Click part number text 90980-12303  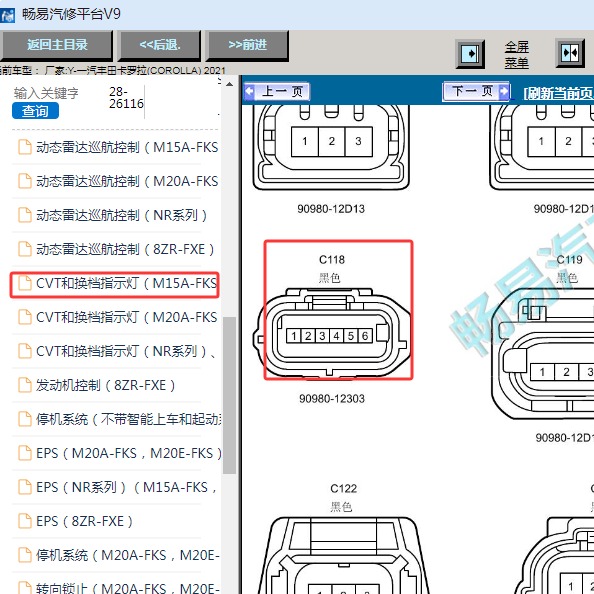(332, 399)
